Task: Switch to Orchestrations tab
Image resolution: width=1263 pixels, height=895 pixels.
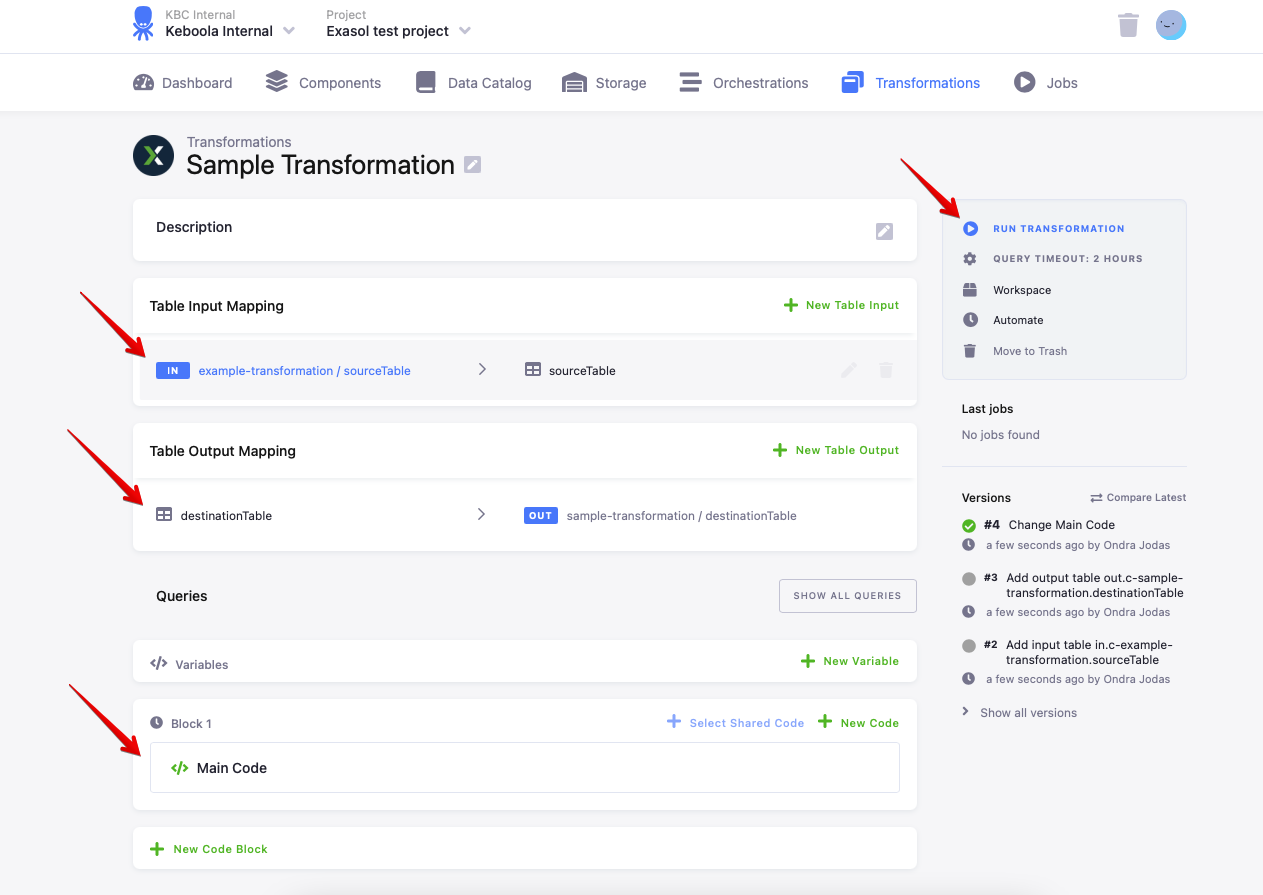Action: [744, 83]
